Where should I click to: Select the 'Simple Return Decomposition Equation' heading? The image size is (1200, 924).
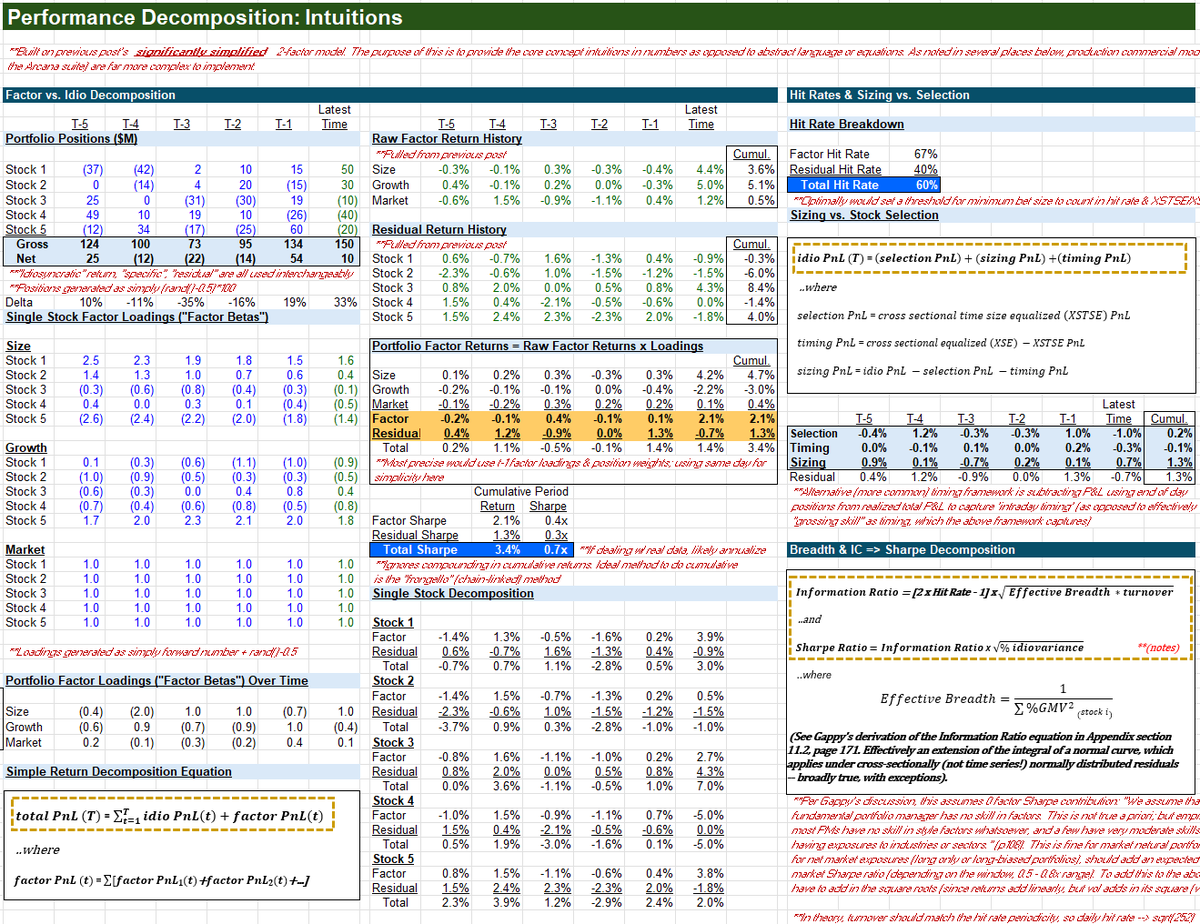coord(118,771)
